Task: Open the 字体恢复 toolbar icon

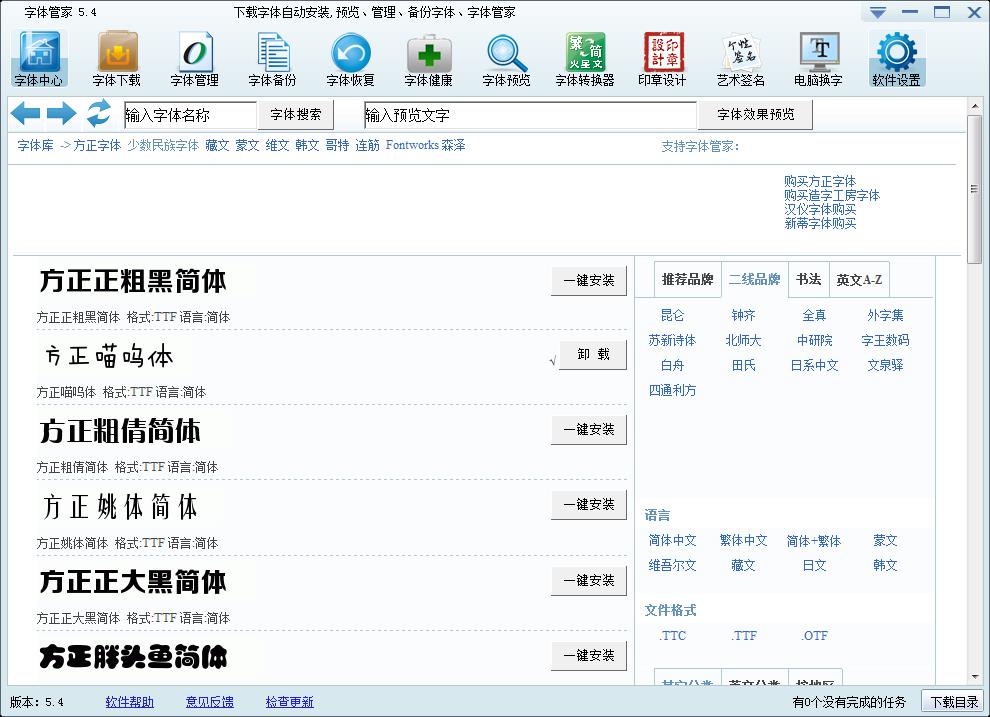Action: click(x=350, y=59)
